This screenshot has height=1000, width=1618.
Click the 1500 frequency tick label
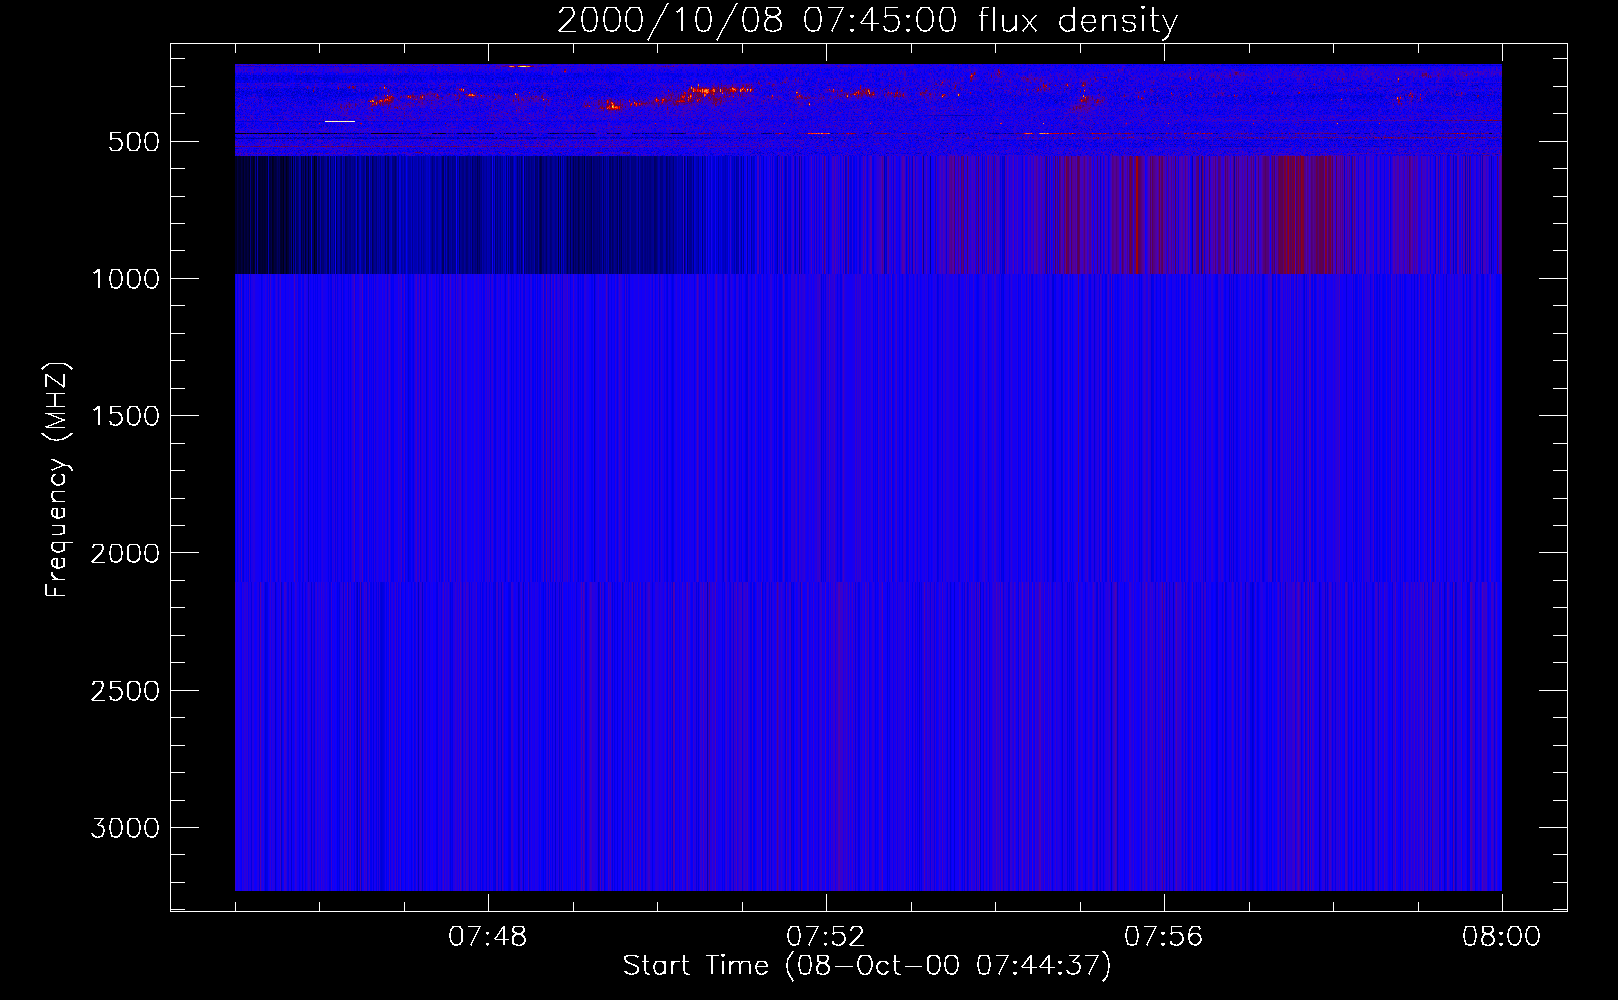(x=125, y=416)
